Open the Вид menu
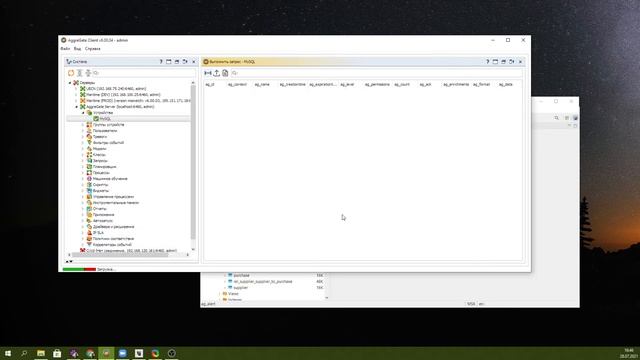The height and width of the screenshot is (360, 640). 77,49
